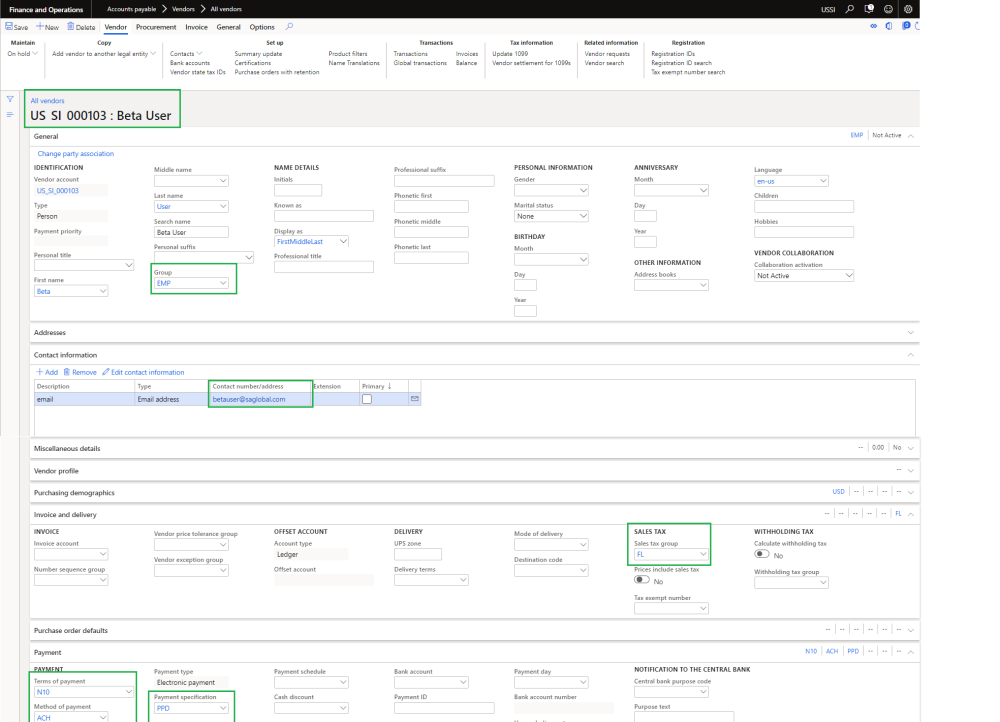Viewport: 1000px width, 722px height.
Task: Toggle Prices include sales tax switch
Action: (642, 580)
